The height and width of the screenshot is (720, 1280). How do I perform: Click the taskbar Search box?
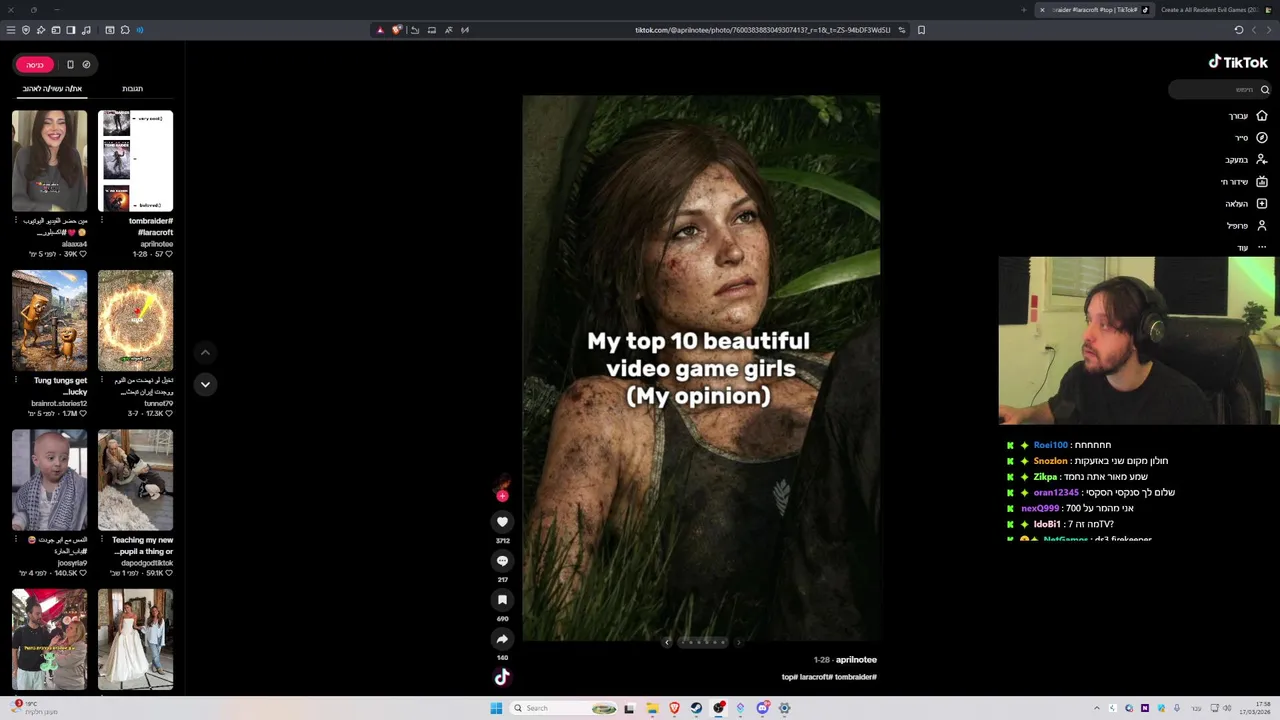pos(565,708)
